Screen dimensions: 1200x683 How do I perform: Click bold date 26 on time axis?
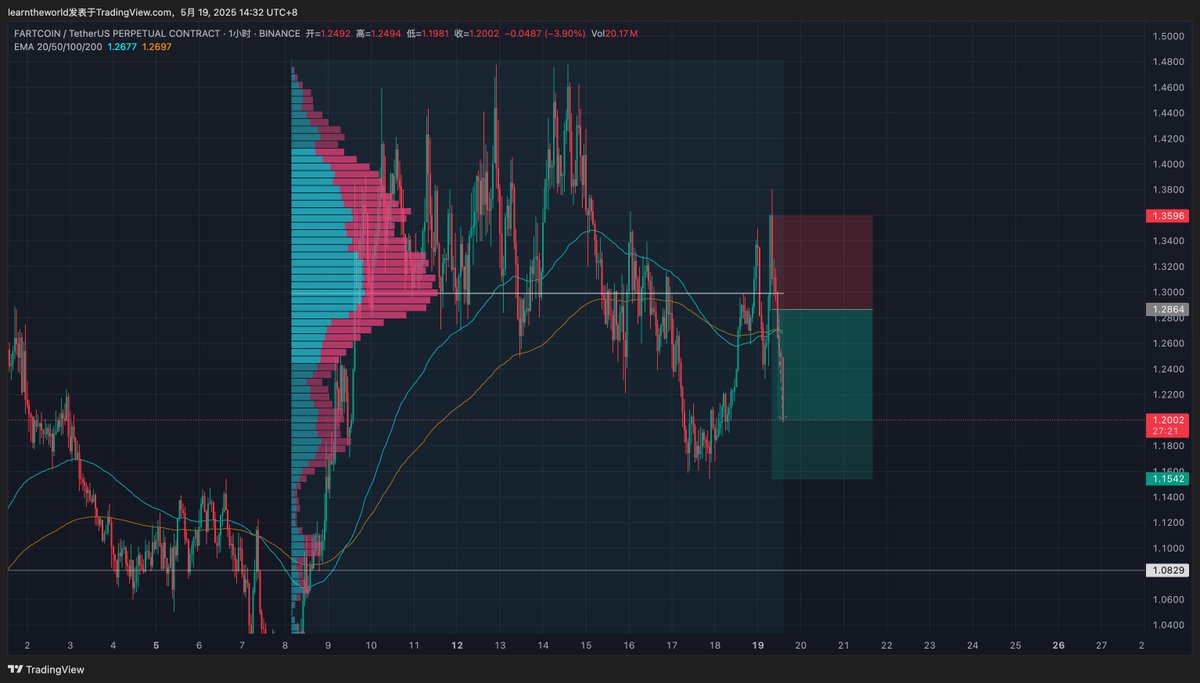pos(1058,646)
